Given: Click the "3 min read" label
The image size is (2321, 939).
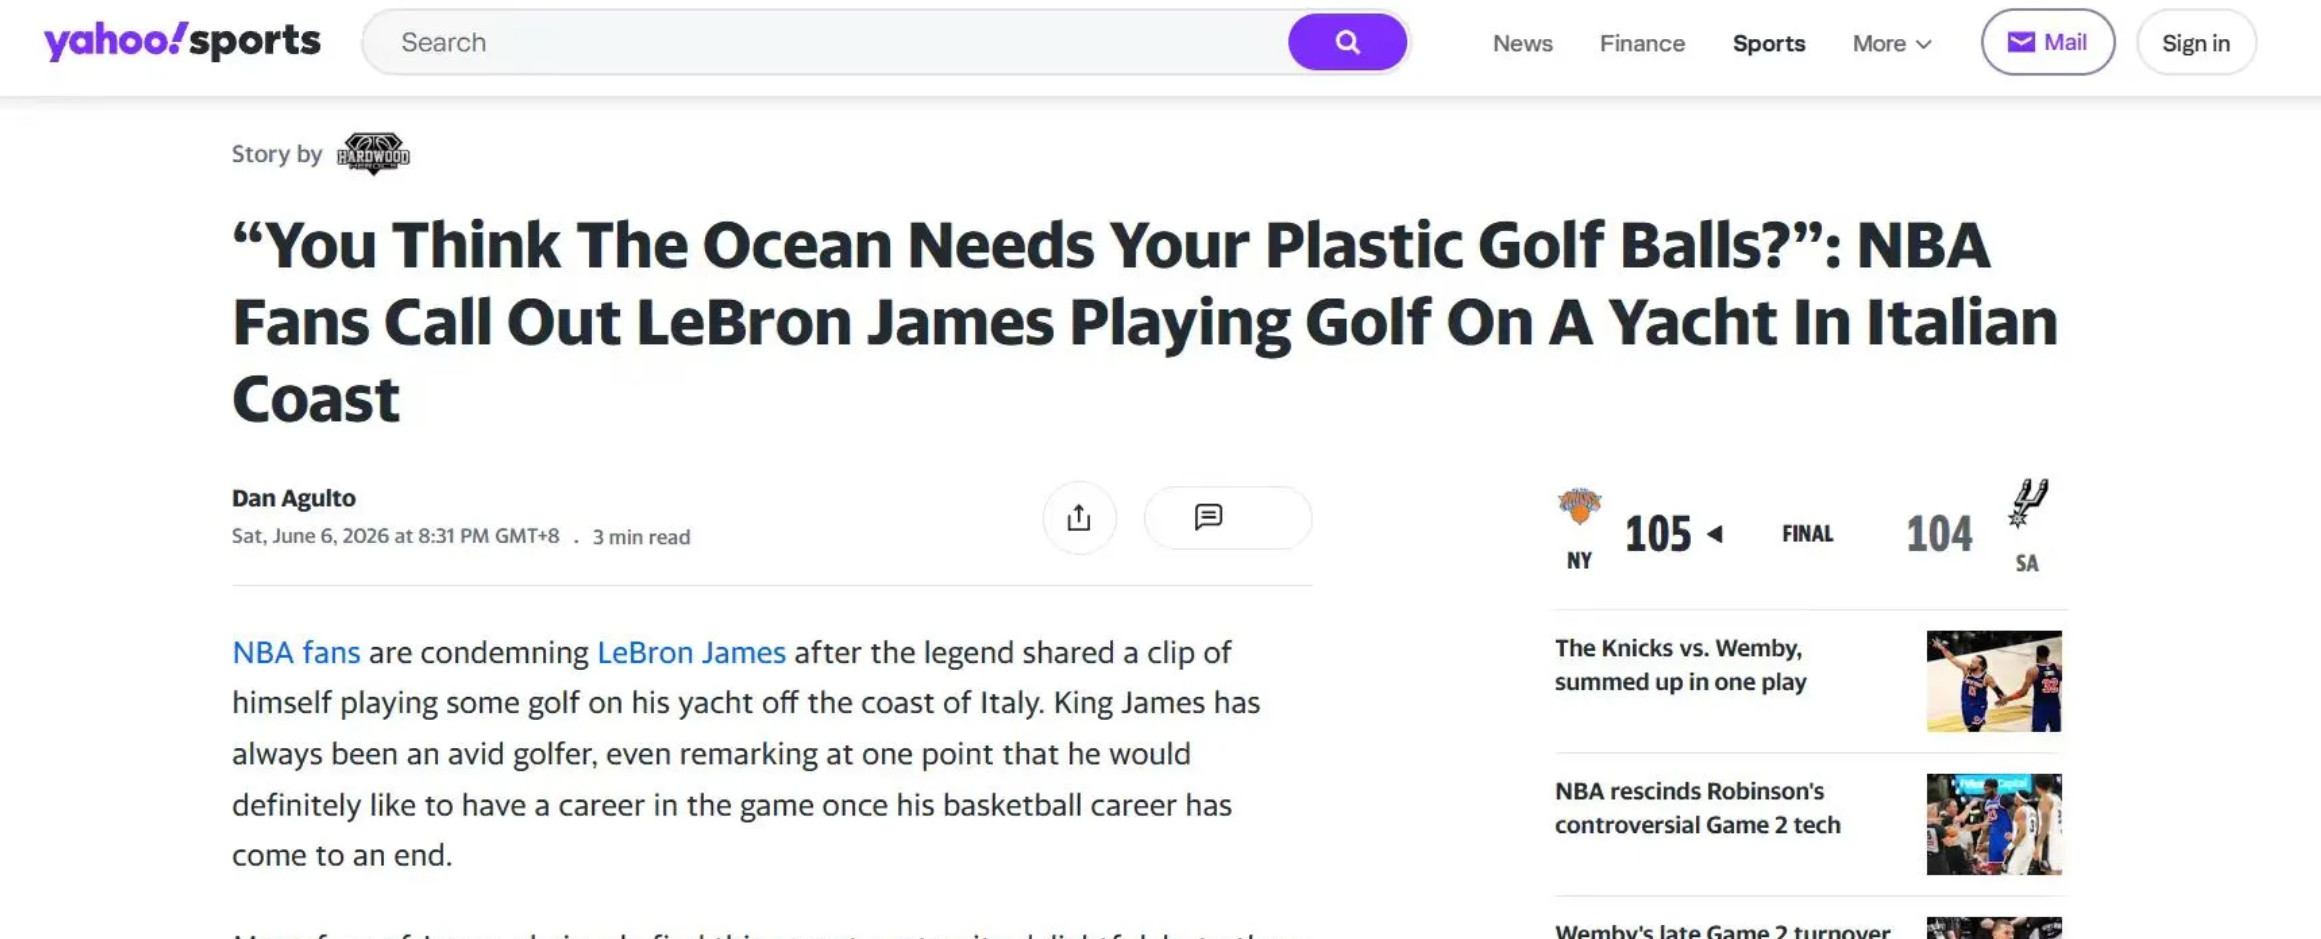Looking at the screenshot, I should [x=641, y=537].
